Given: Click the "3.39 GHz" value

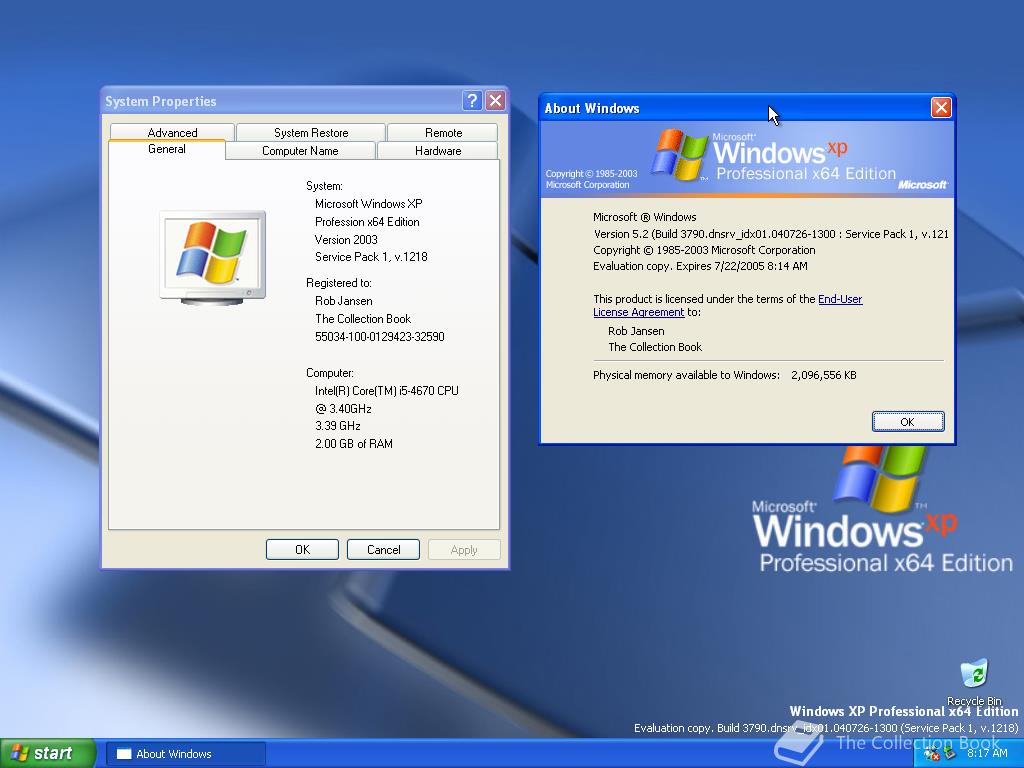Looking at the screenshot, I should (x=338, y=426).
